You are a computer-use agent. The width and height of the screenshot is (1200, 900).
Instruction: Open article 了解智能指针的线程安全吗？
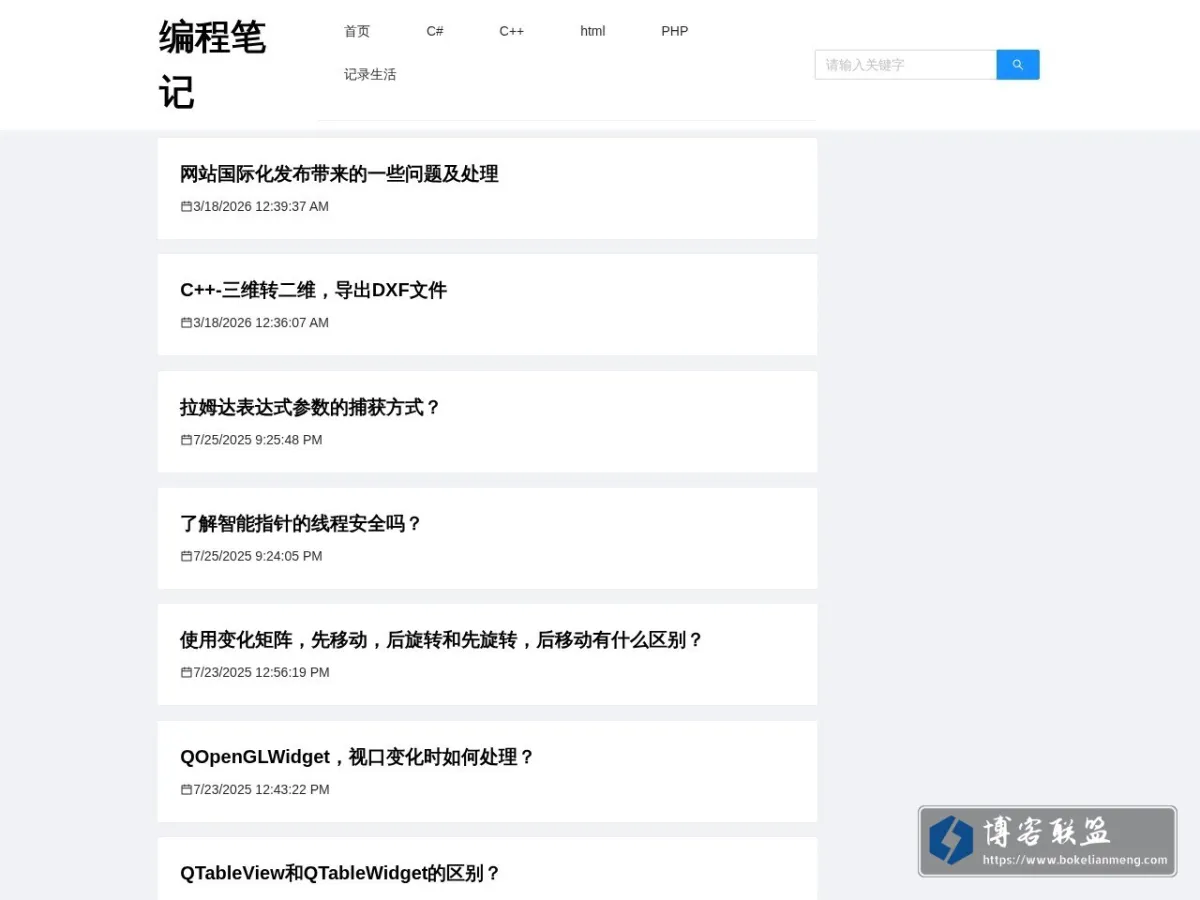301,523
